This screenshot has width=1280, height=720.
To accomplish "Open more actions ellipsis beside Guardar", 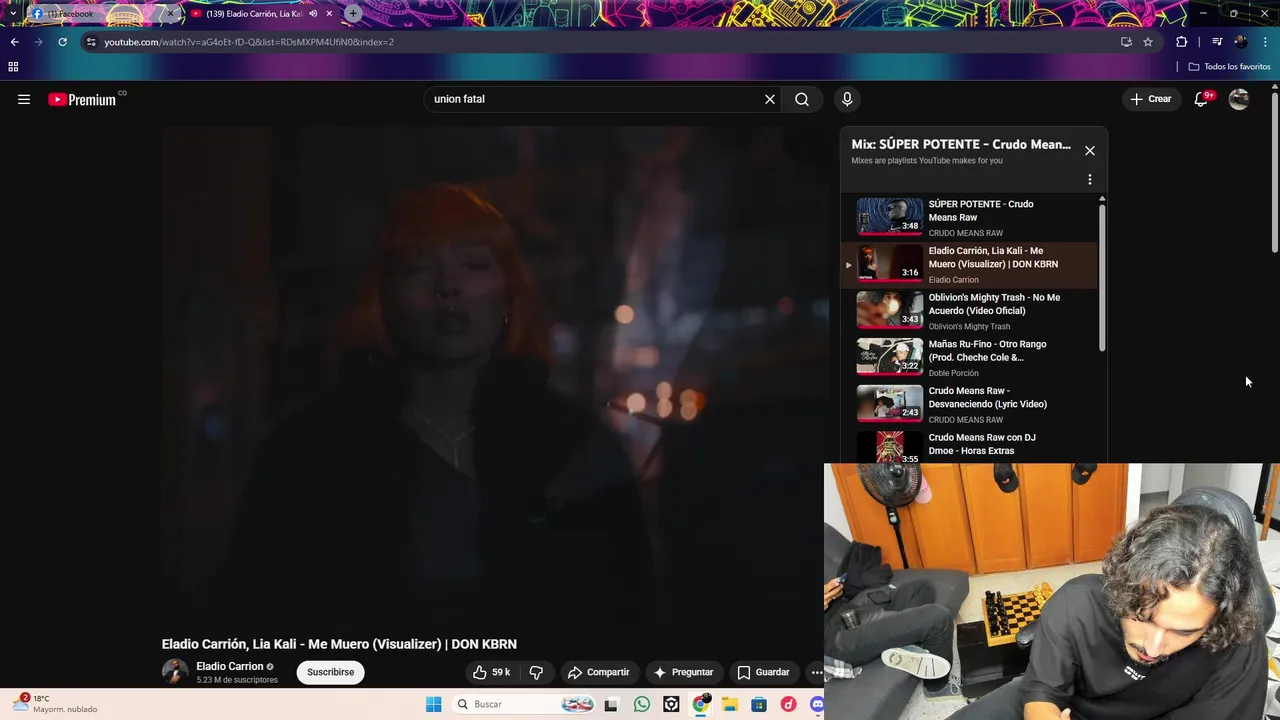I will (816, 672).
